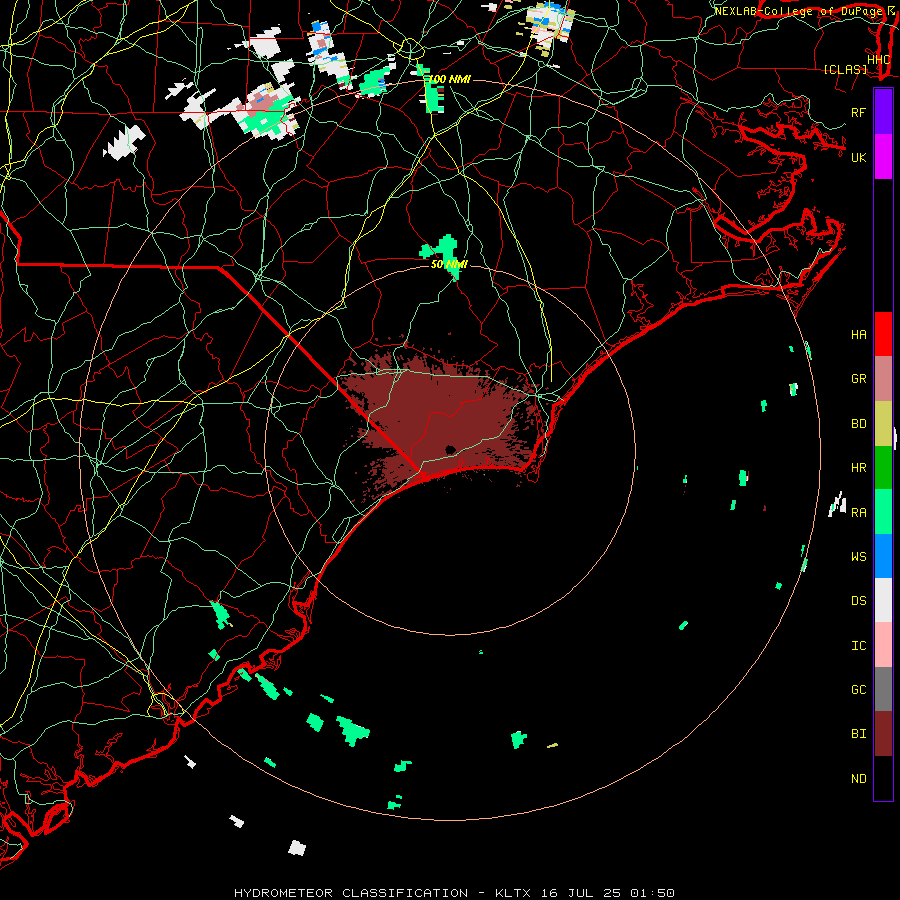This screenshot has width=900, height=900.
Task: Click the red HA legend swatch
Action: pyautogui.click(x=883, y=334)
